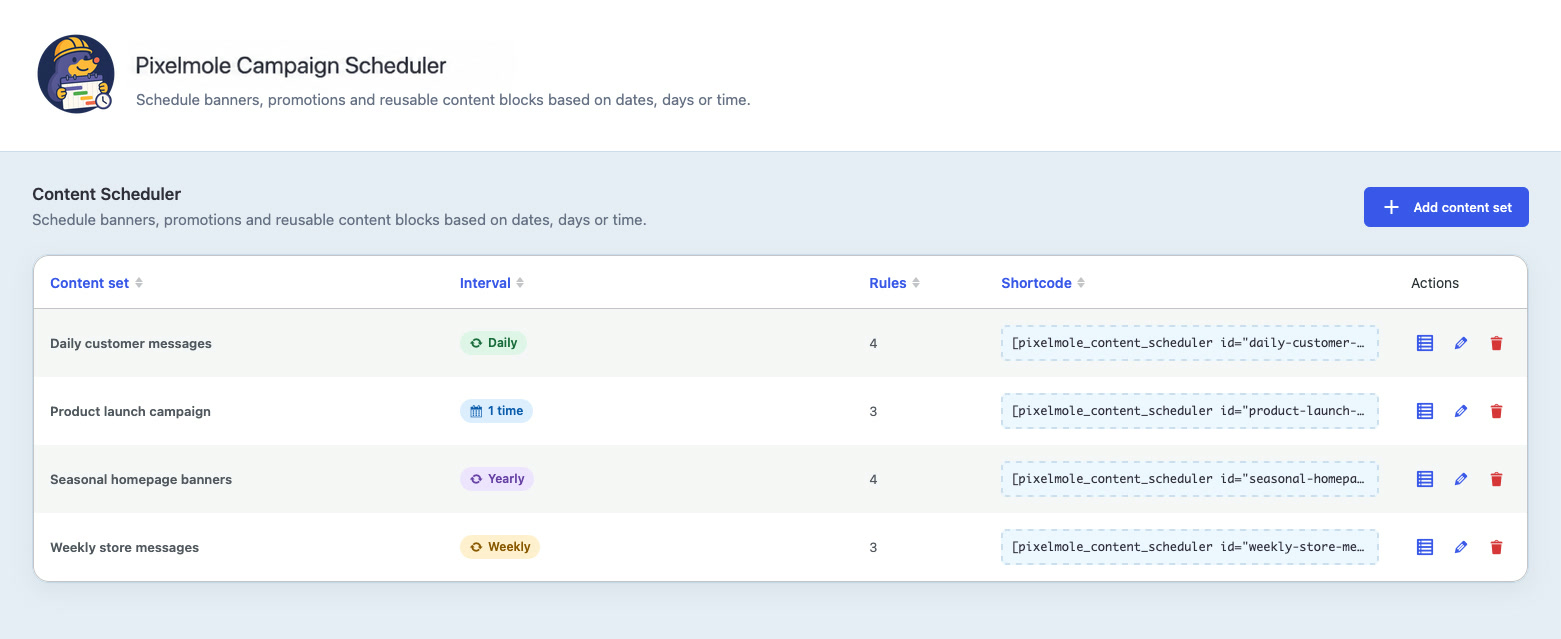
Task: Click the Daily interval badge
Action: [493, 343]
